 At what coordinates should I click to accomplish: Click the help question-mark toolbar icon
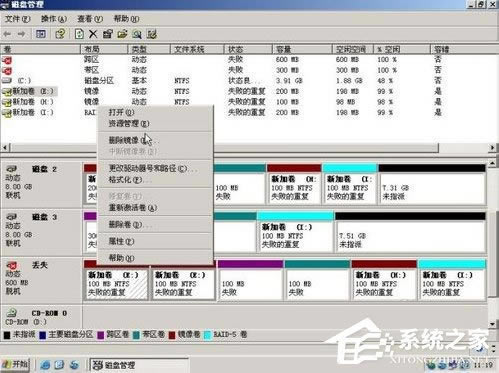(x=60, y=34)
